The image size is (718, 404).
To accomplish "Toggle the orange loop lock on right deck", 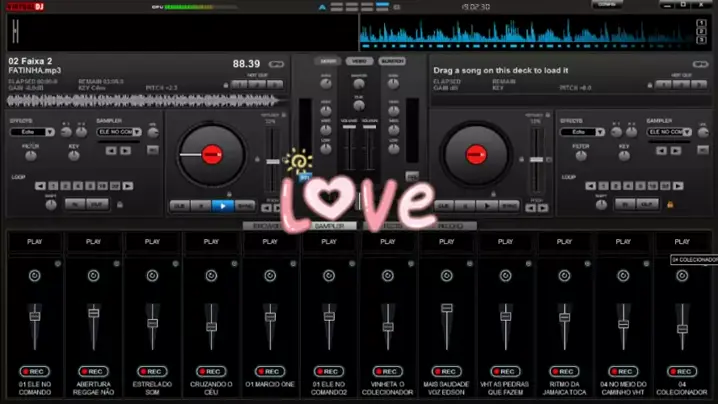I will point(670,205).
